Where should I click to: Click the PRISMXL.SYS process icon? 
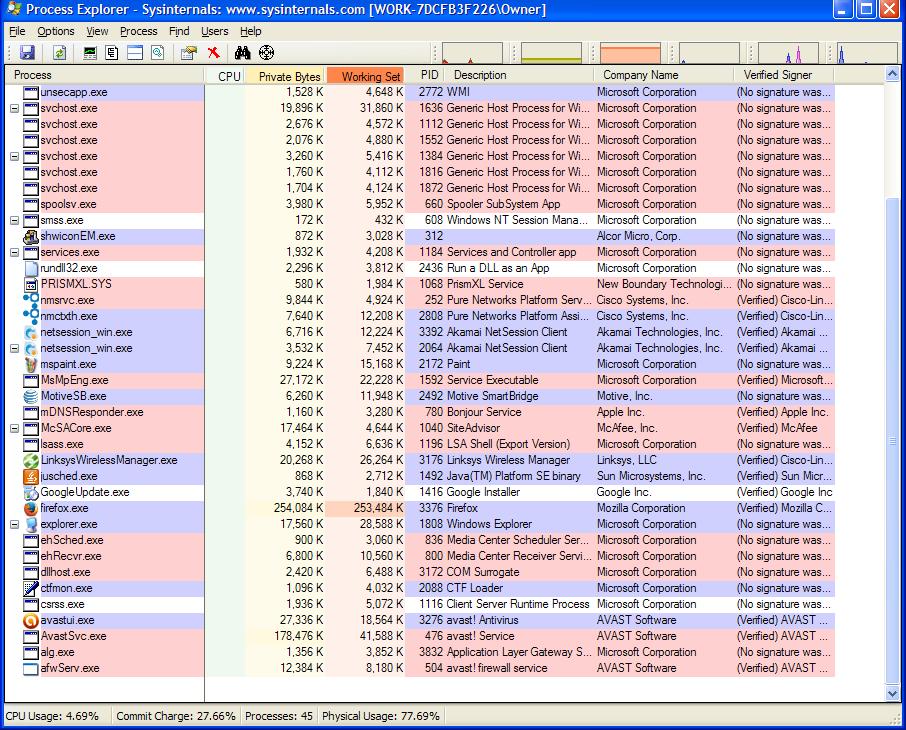click(31, 284)
